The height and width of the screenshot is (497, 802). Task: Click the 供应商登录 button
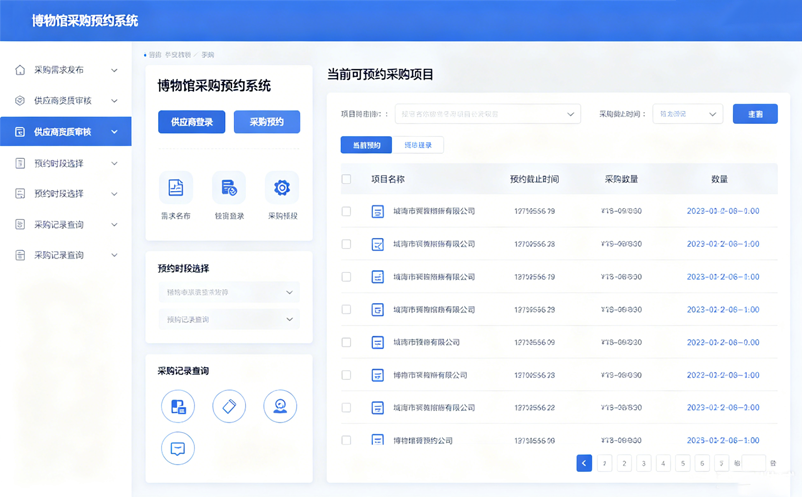pos(192,122)
